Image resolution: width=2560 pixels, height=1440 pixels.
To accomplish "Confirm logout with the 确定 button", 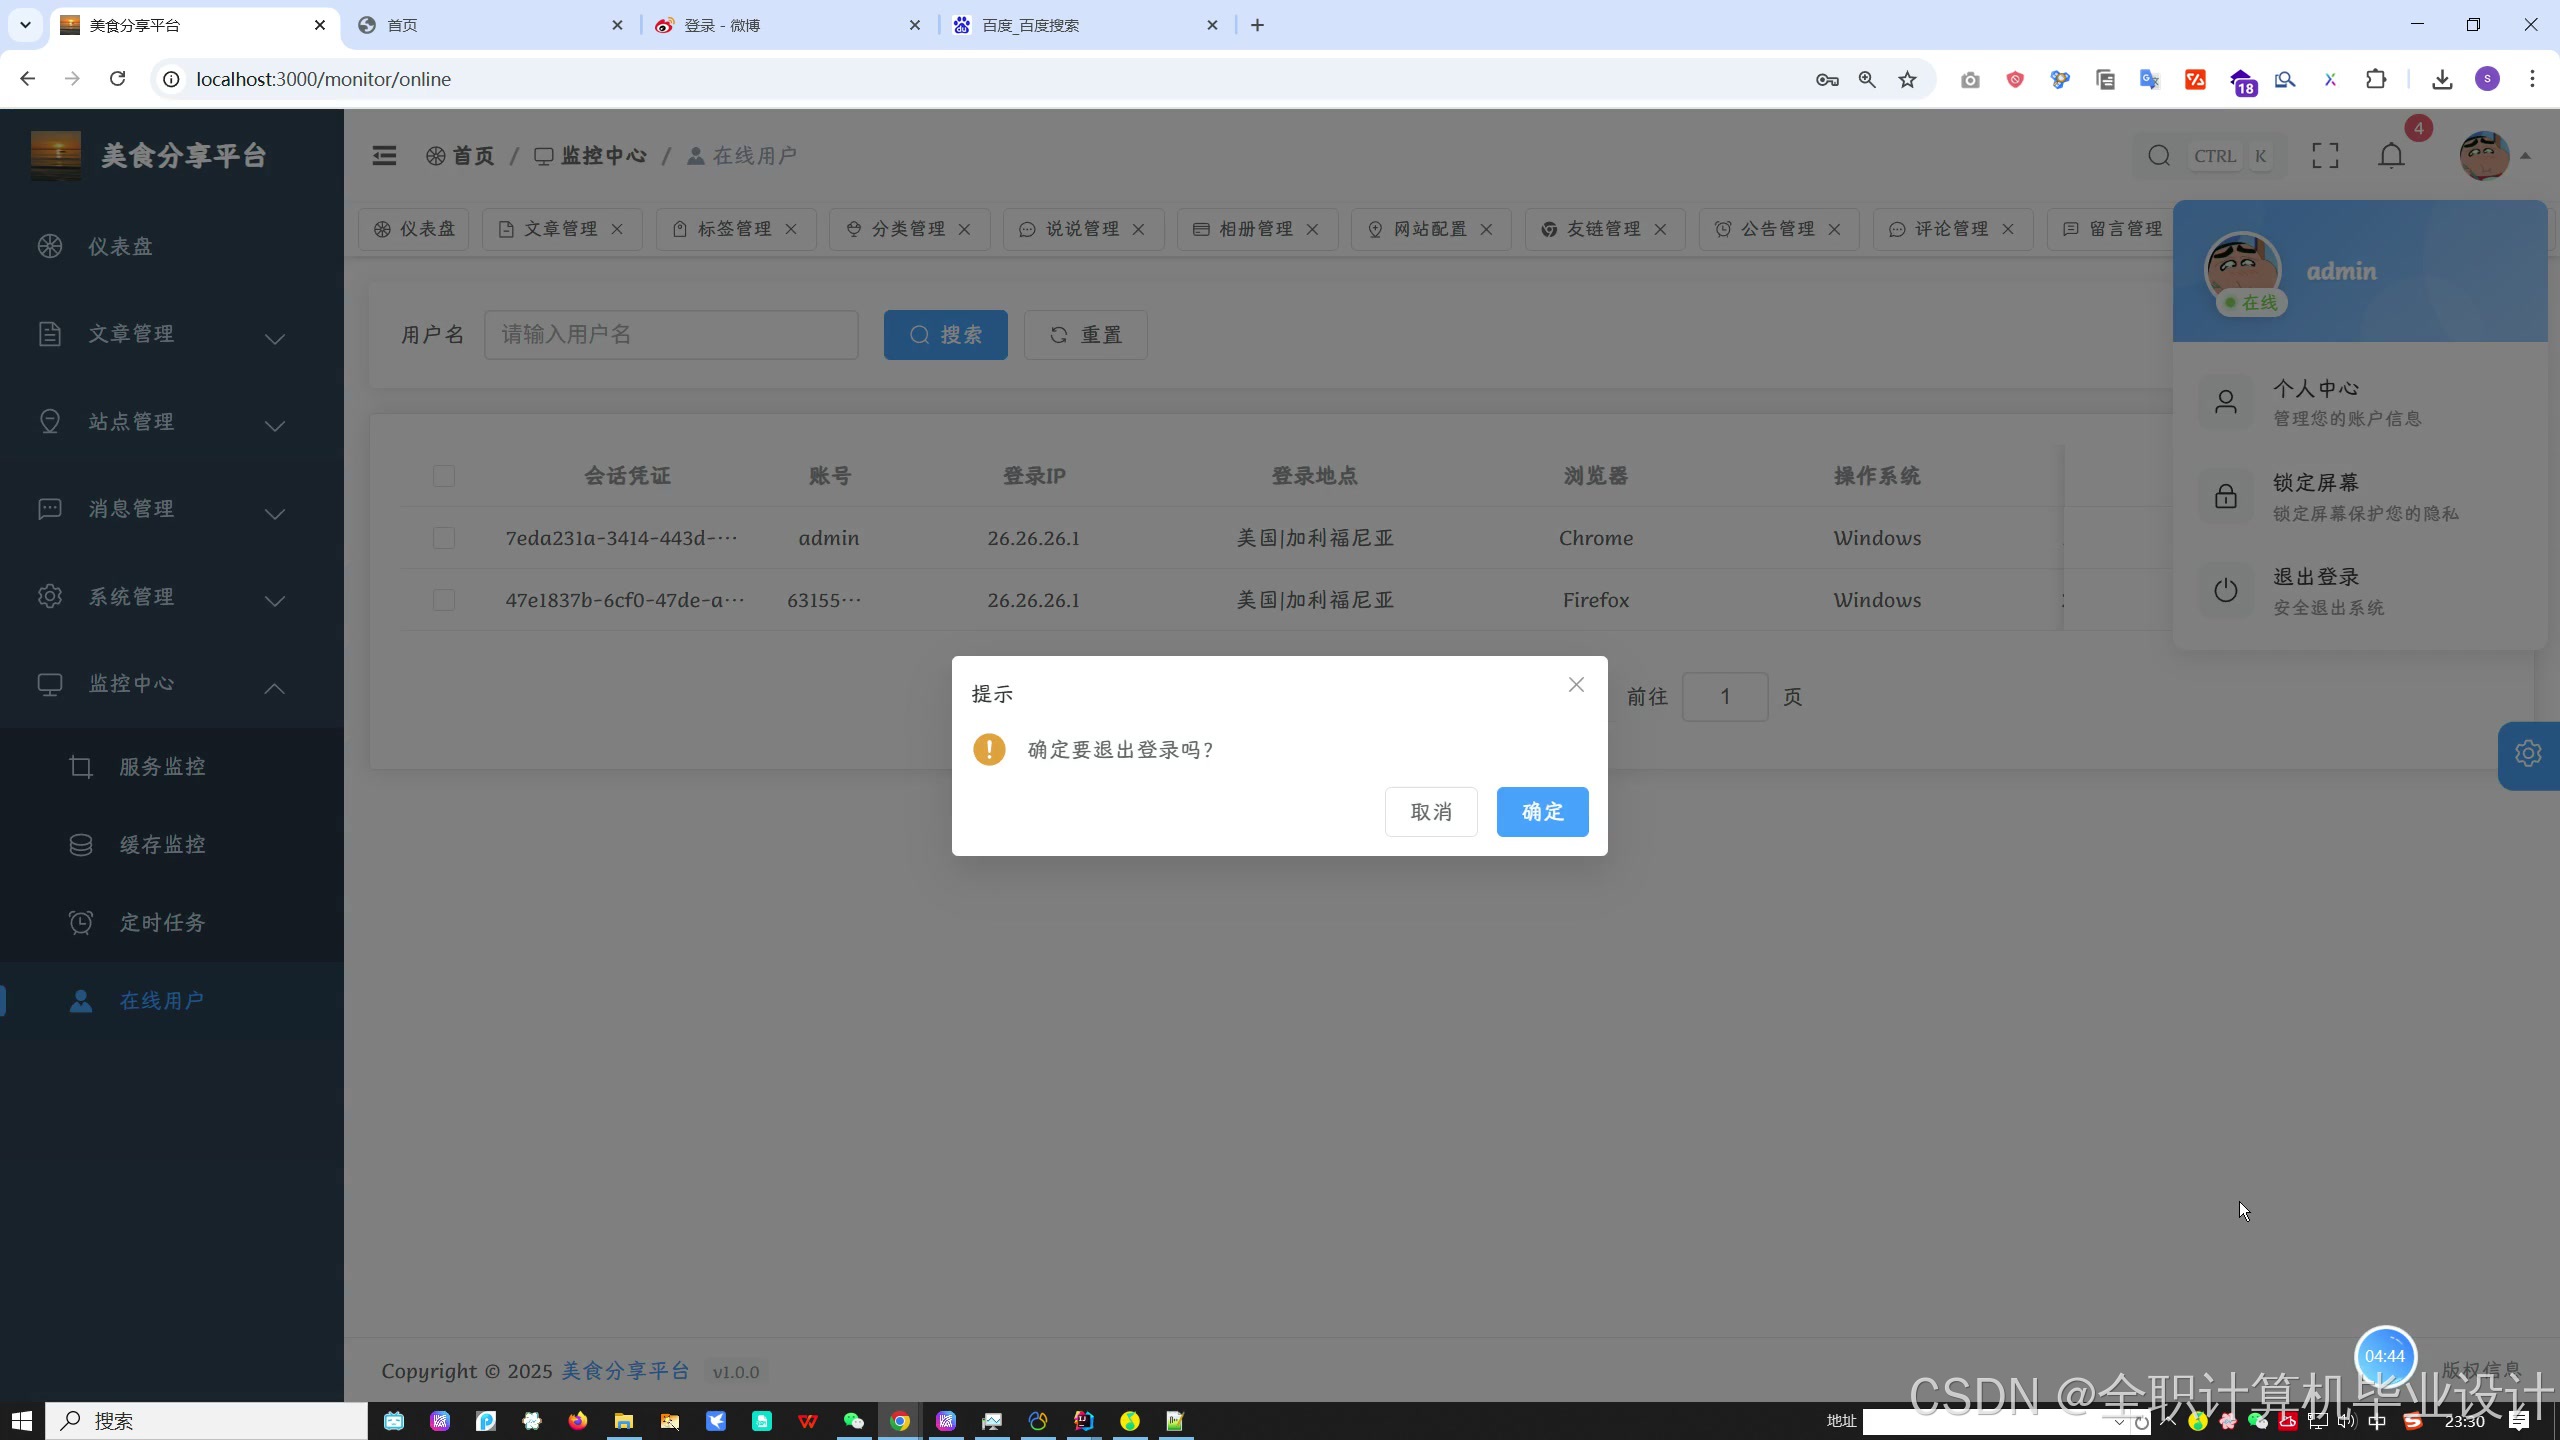I will coord(1542,812).
